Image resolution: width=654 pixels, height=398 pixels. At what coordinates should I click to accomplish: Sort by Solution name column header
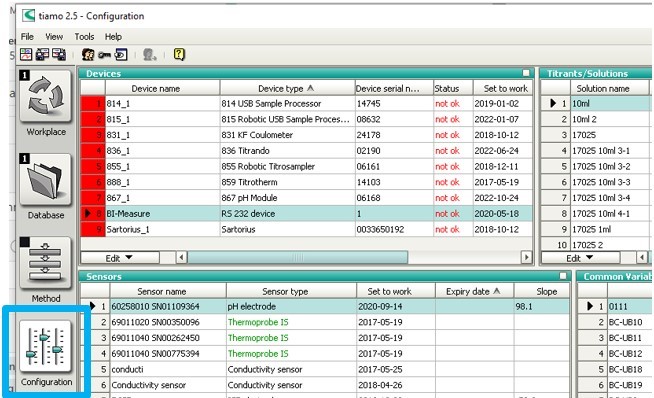tap(609, 88)
